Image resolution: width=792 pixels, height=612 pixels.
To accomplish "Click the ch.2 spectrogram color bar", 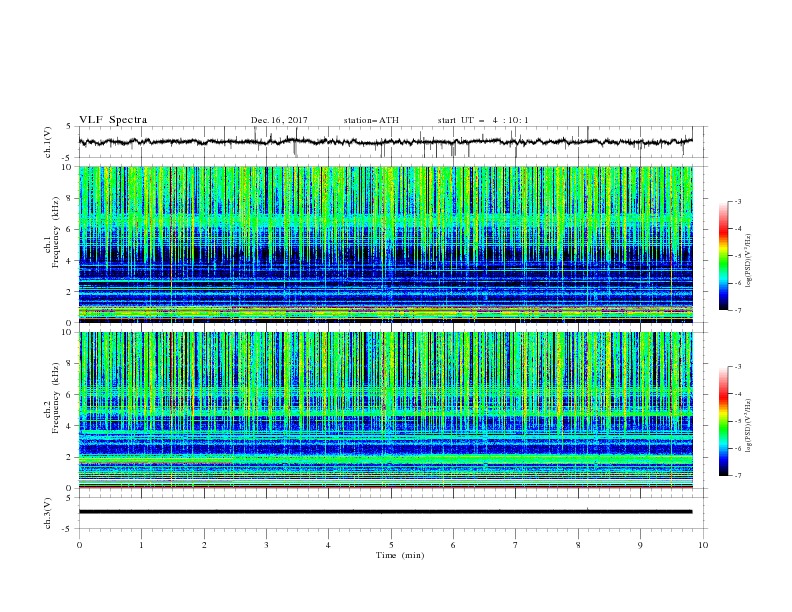I will [x=724, y=421].
